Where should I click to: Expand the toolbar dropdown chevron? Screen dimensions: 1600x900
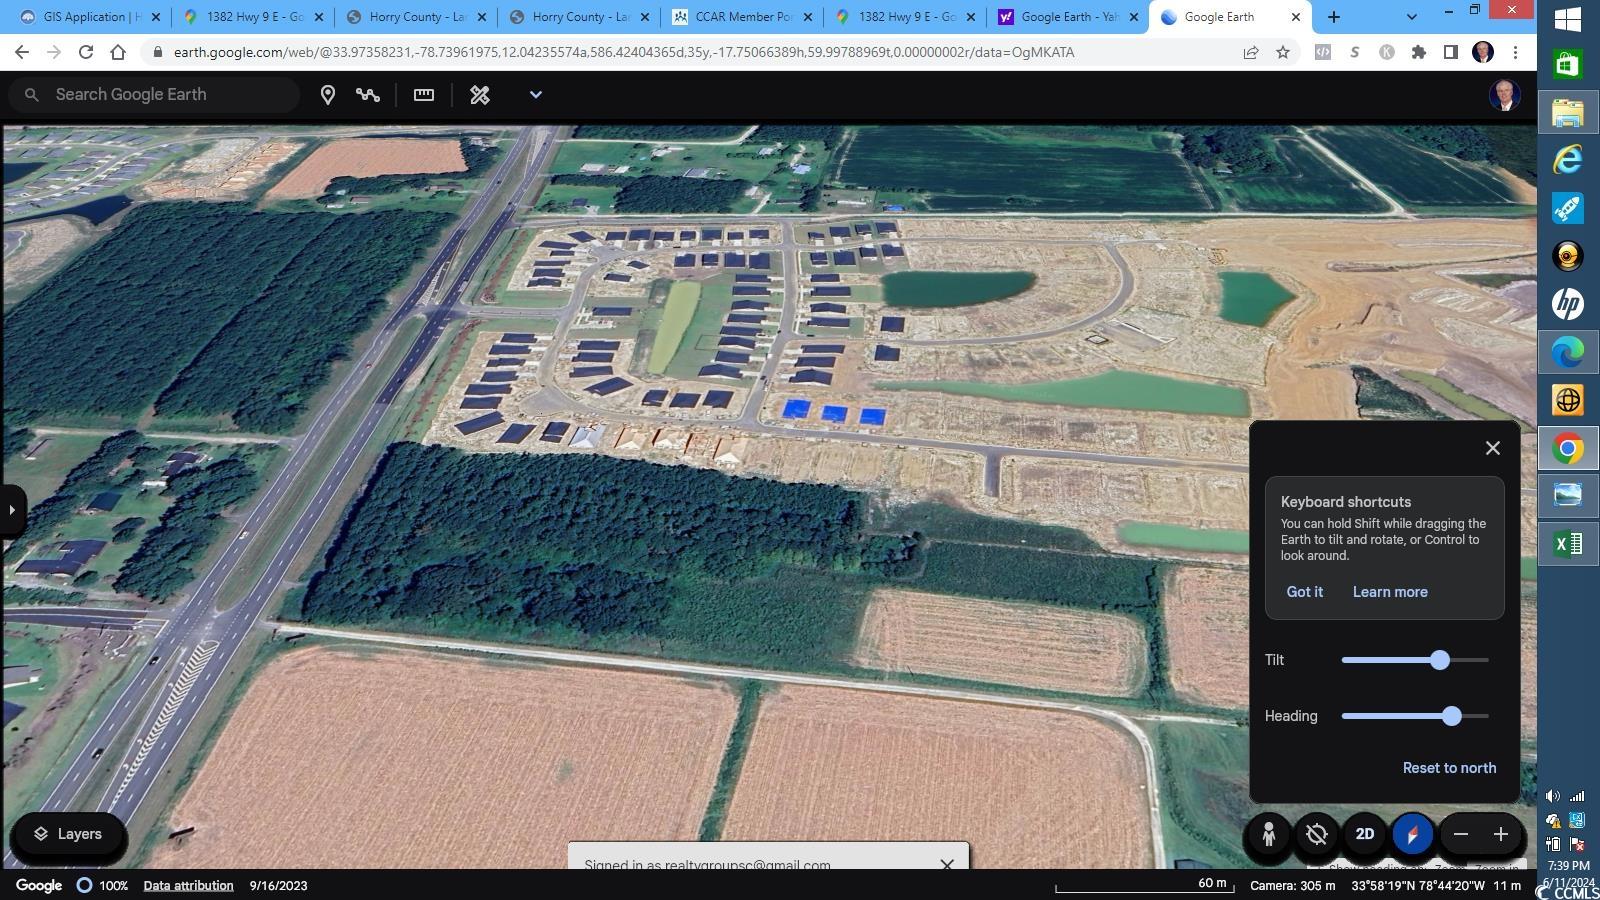coord(536,95)
